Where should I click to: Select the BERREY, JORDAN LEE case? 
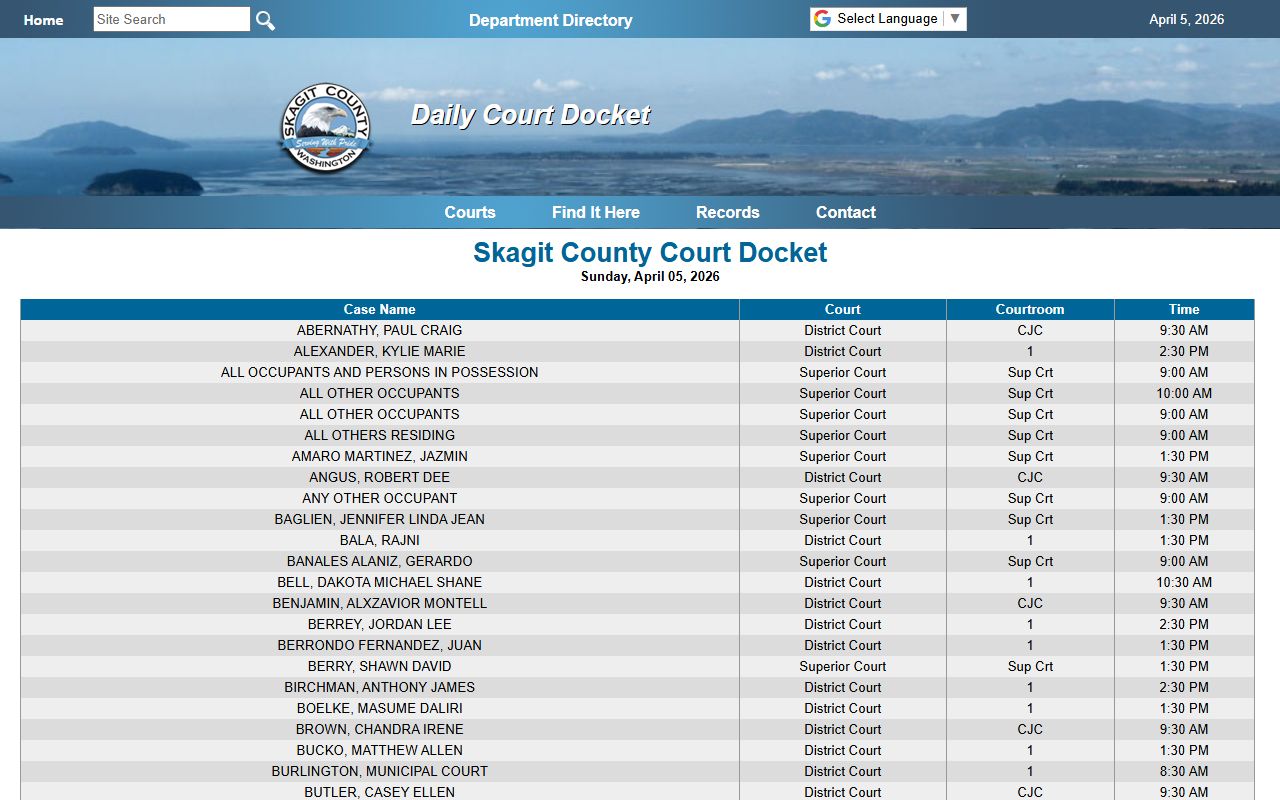coord(380,624)
